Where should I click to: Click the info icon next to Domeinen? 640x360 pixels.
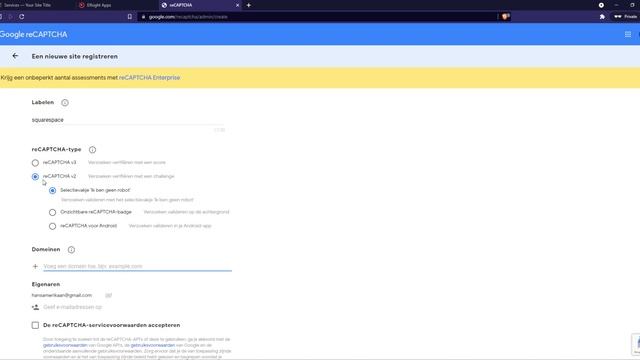pyautogui.click(x=71, y=249)
